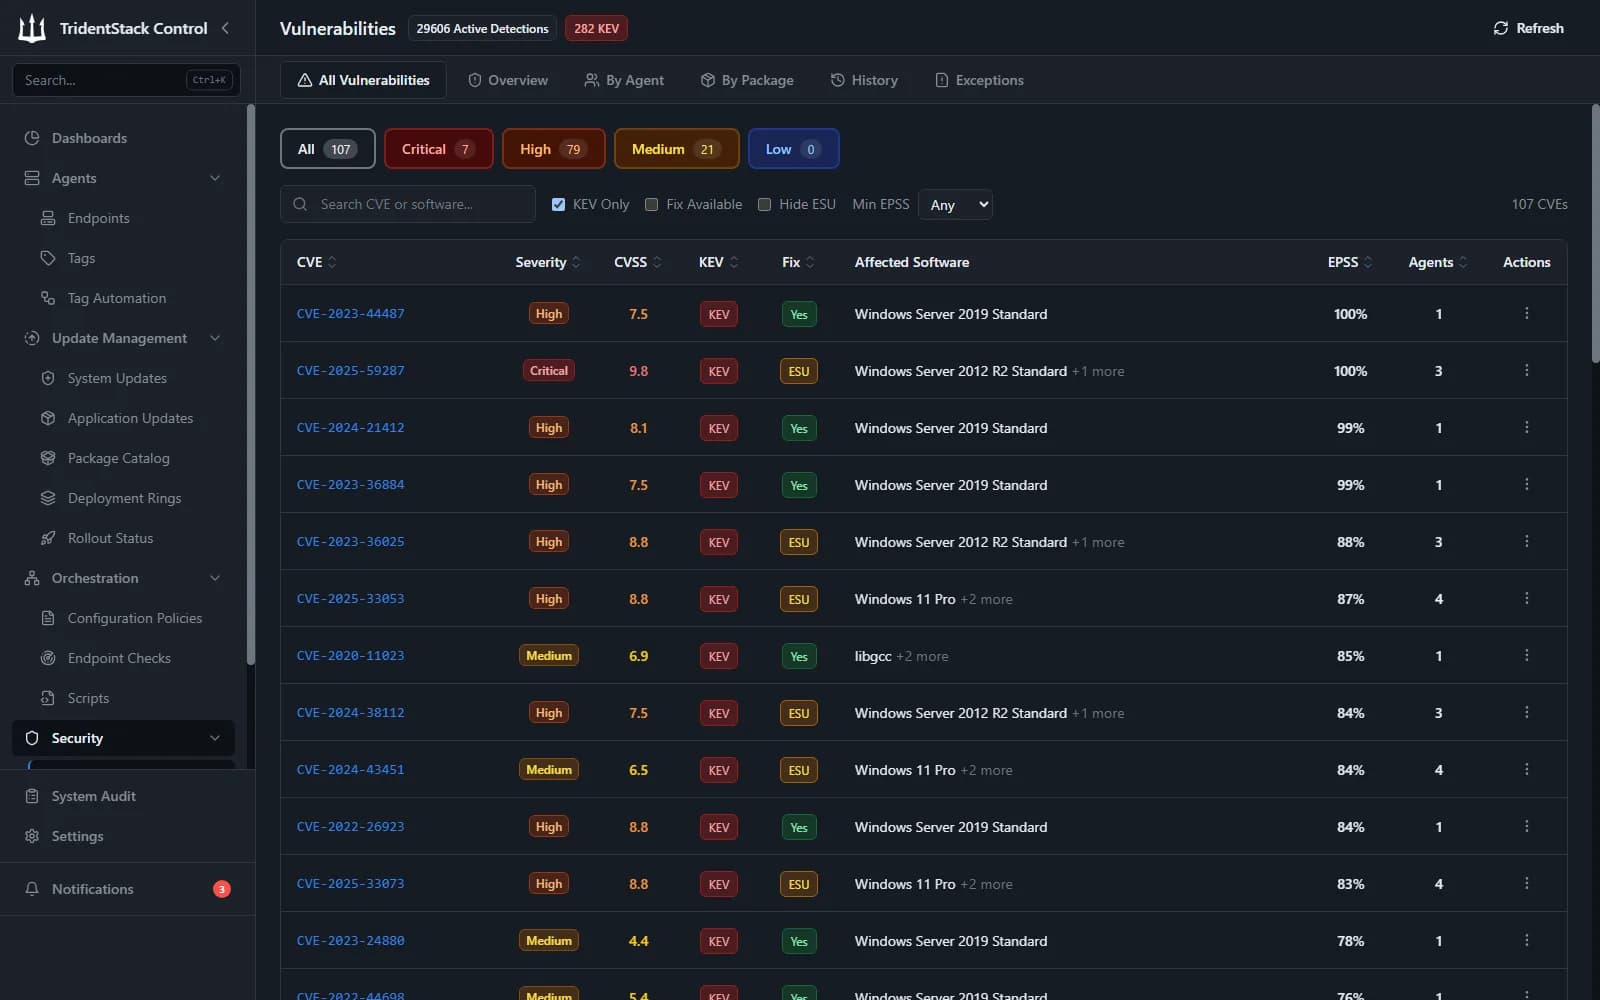Open the Exceptions tab
The image size is (1600, 1000).
pos(979,80)
